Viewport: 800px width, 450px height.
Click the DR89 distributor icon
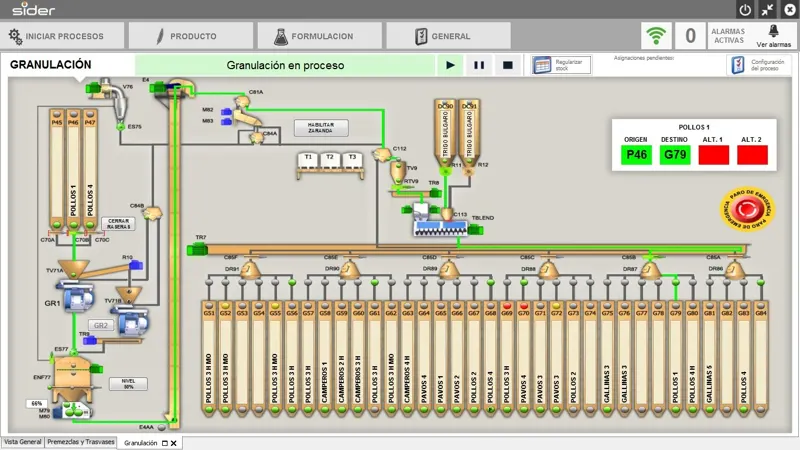[449, 269]
